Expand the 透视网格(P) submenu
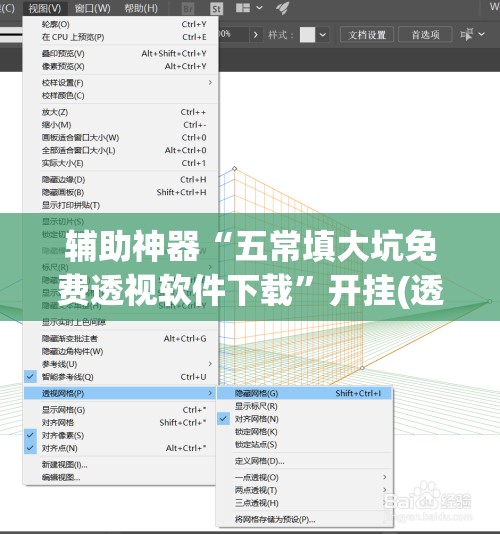This screenshot has width=500, height=534. [120, 393]
